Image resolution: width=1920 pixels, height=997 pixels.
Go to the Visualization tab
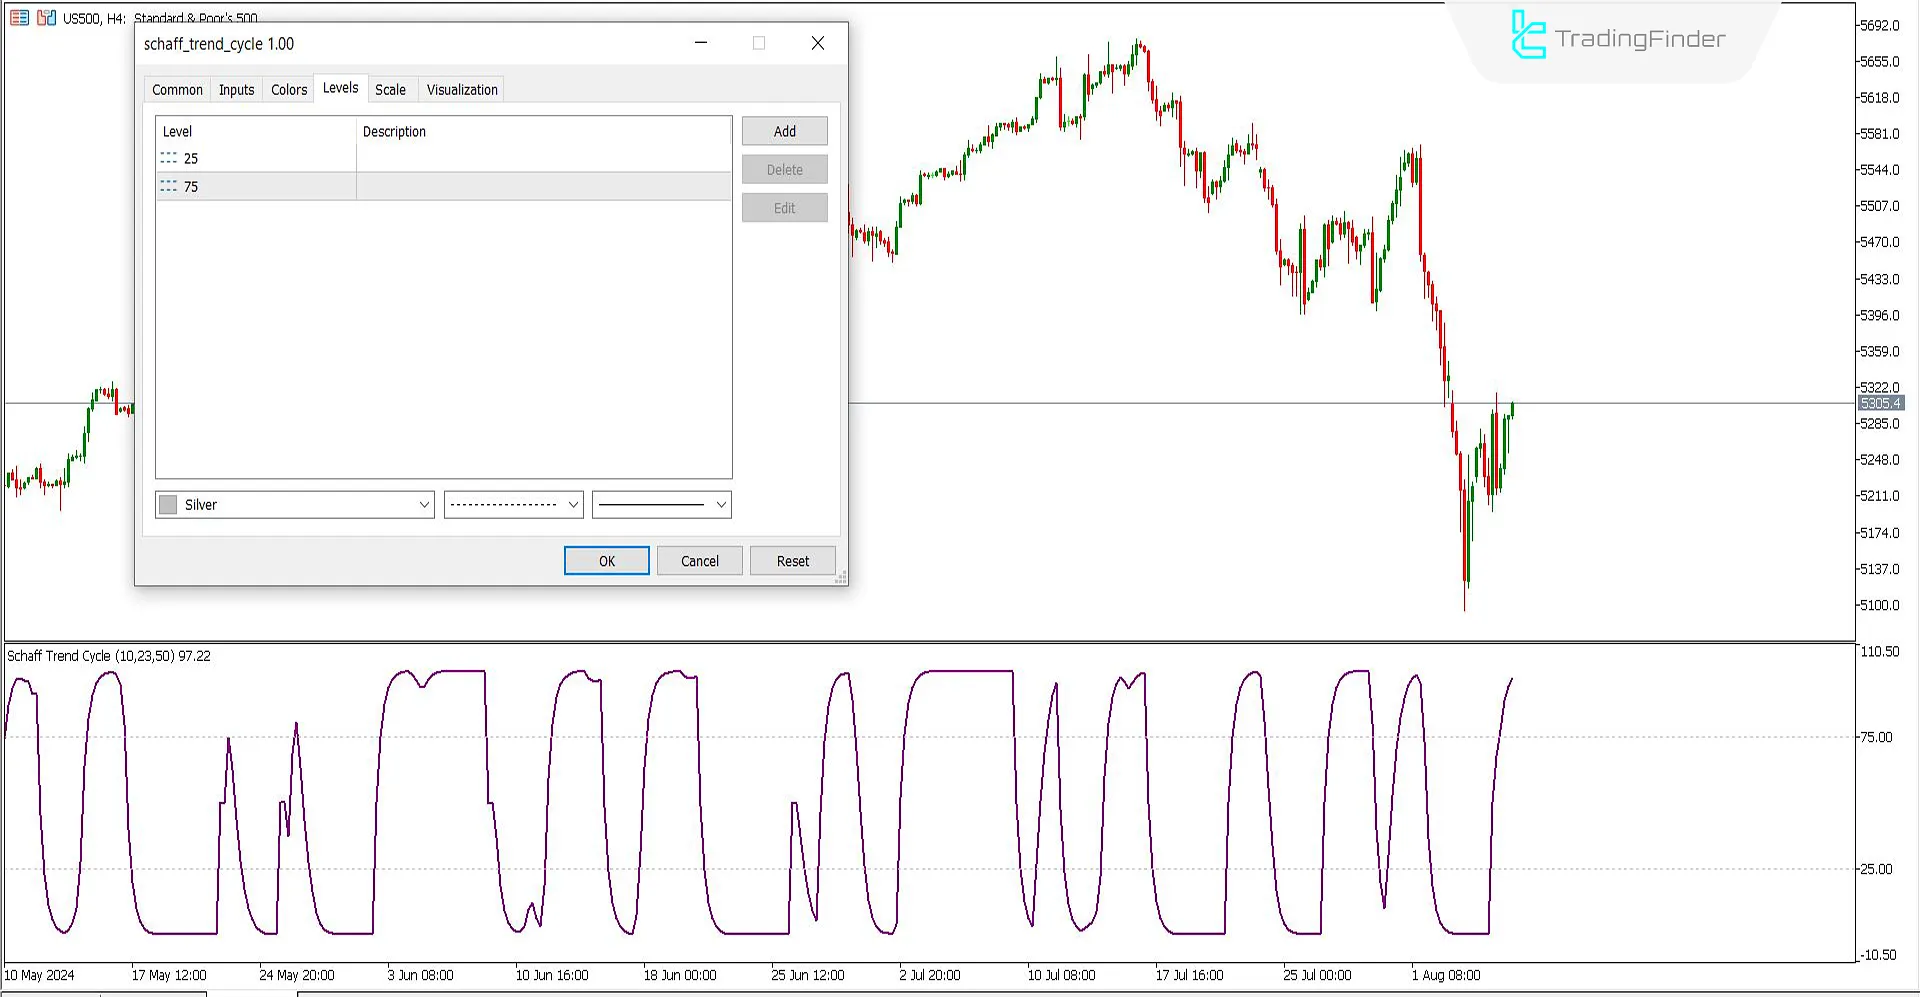(461, 90)
